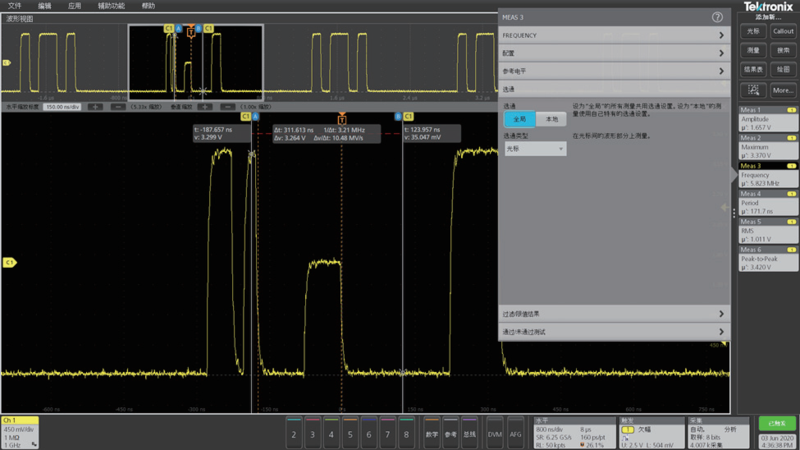This screenshot has height=450, width=800.
Task: Click the horizontal zoom scale 150.00 ns/div field
Action: click(60, 106)
